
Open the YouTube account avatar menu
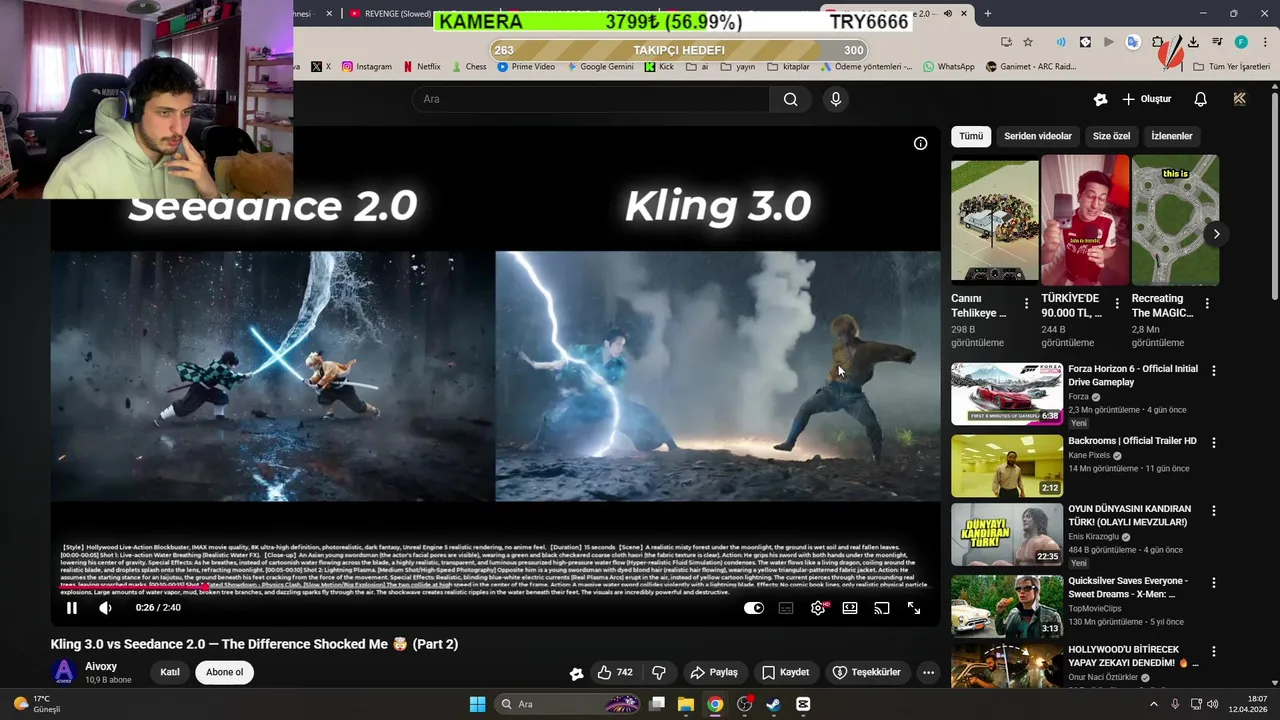pos(1240,99)
